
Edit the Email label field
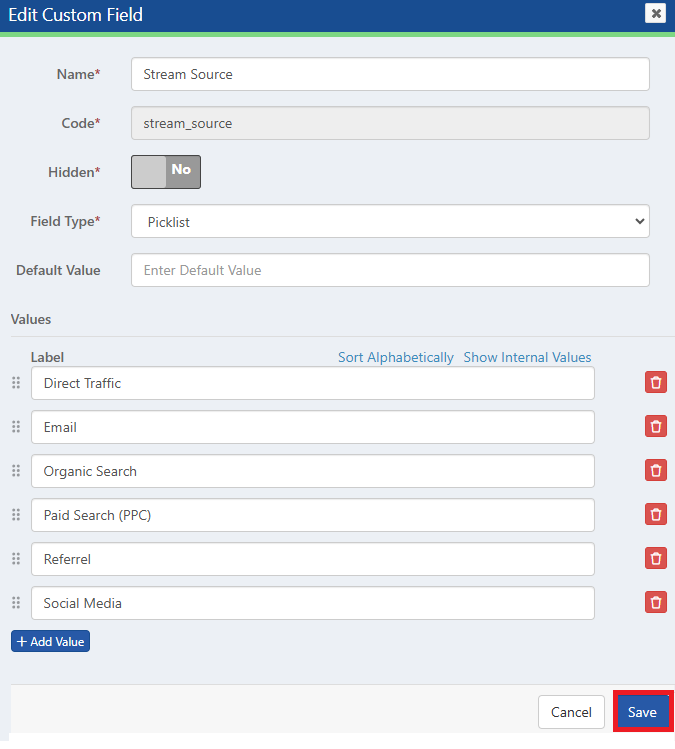(x=313, y=427)
